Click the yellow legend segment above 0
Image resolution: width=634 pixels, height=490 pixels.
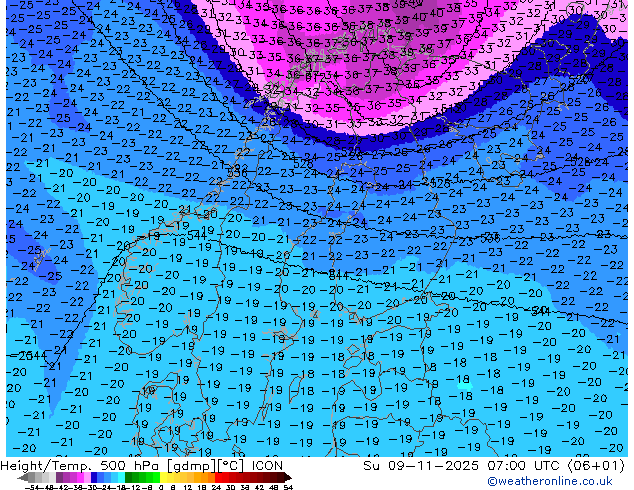click(x=163, y=477)
